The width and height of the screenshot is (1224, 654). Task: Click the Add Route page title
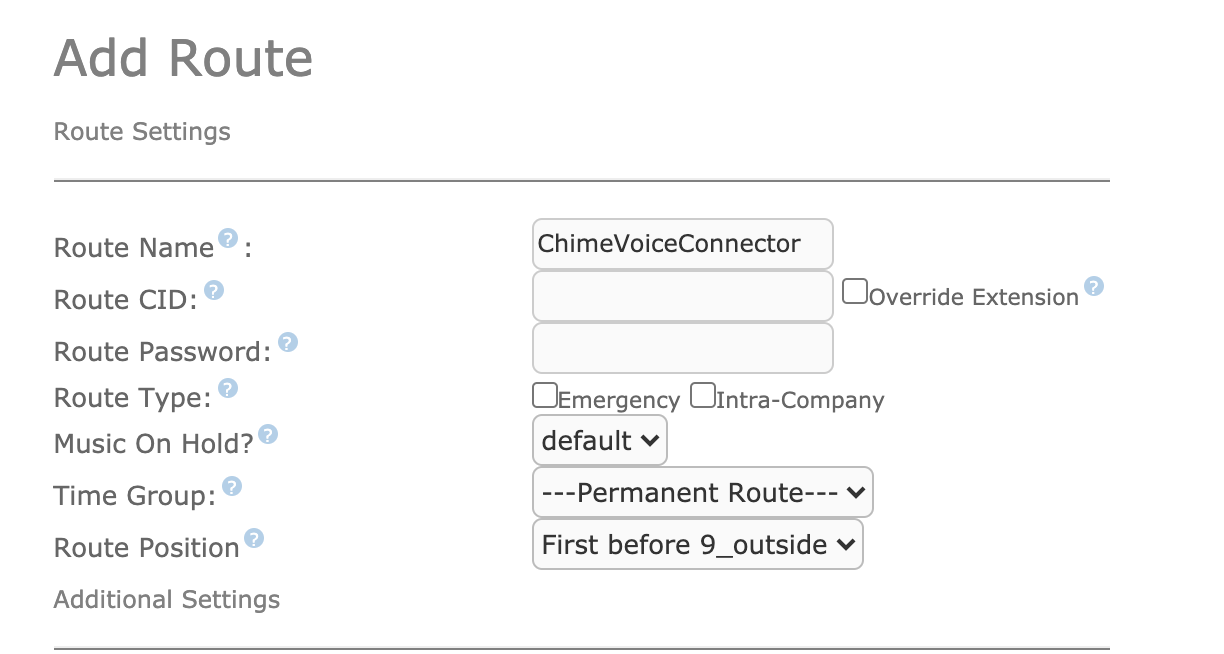[183, 58]
